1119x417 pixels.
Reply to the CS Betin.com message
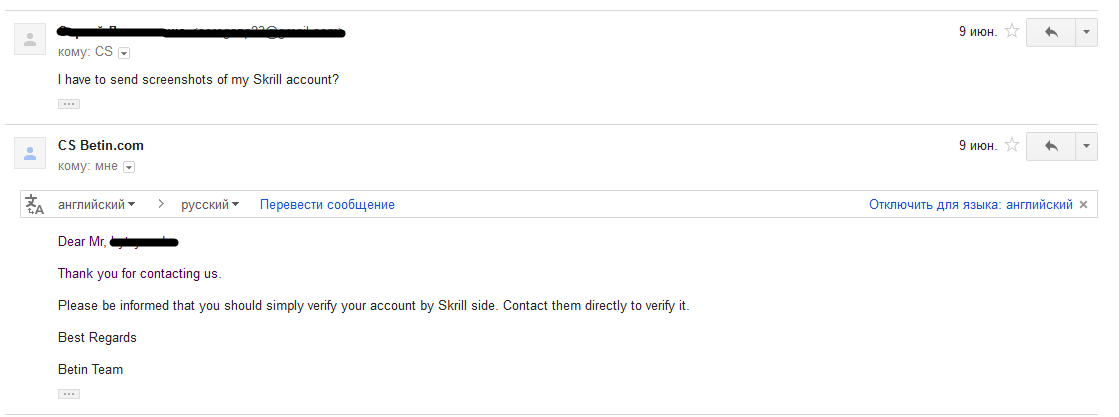click(1050, 146)
